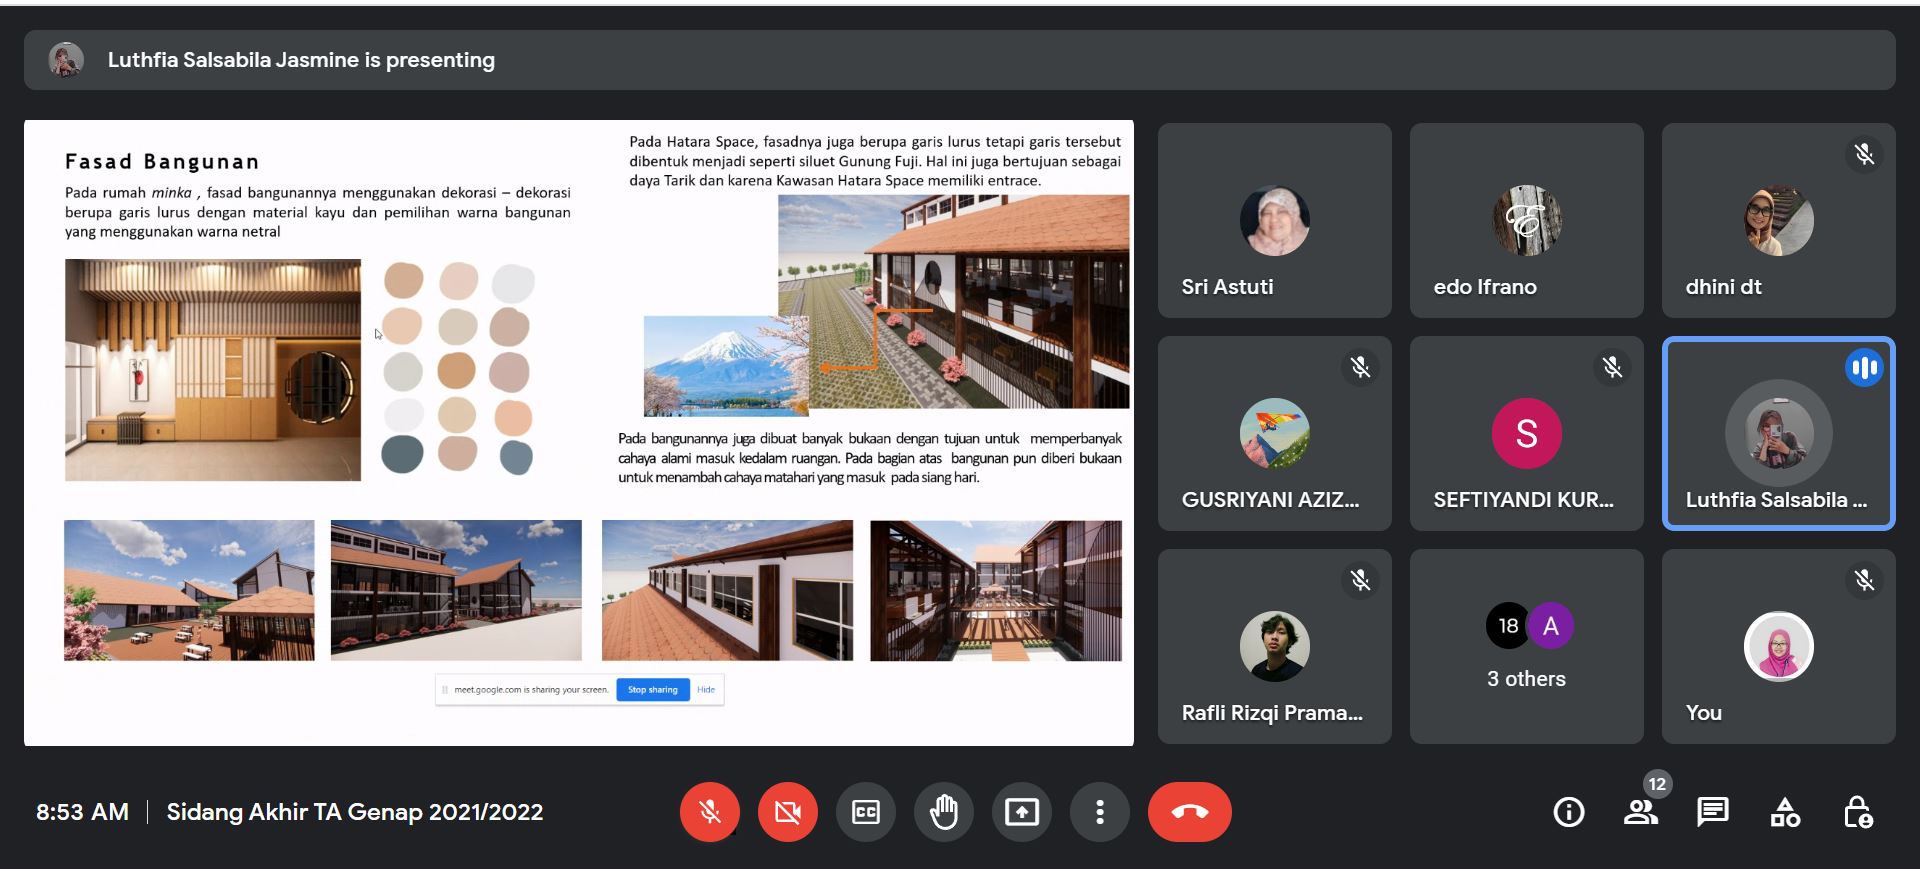Image resolution: width=1920 pixels, height=869 pixels.
Task: Turn on the camera
Action: click(788, 812)
